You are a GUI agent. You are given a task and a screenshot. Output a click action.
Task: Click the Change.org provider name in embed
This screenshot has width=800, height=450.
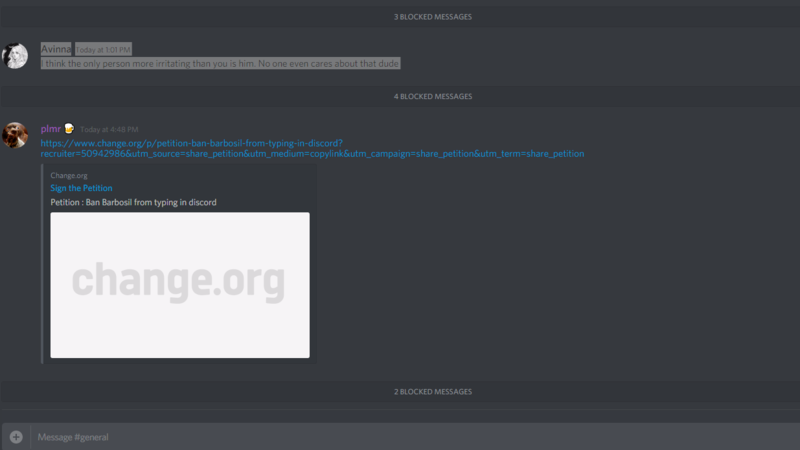[69, 176]
